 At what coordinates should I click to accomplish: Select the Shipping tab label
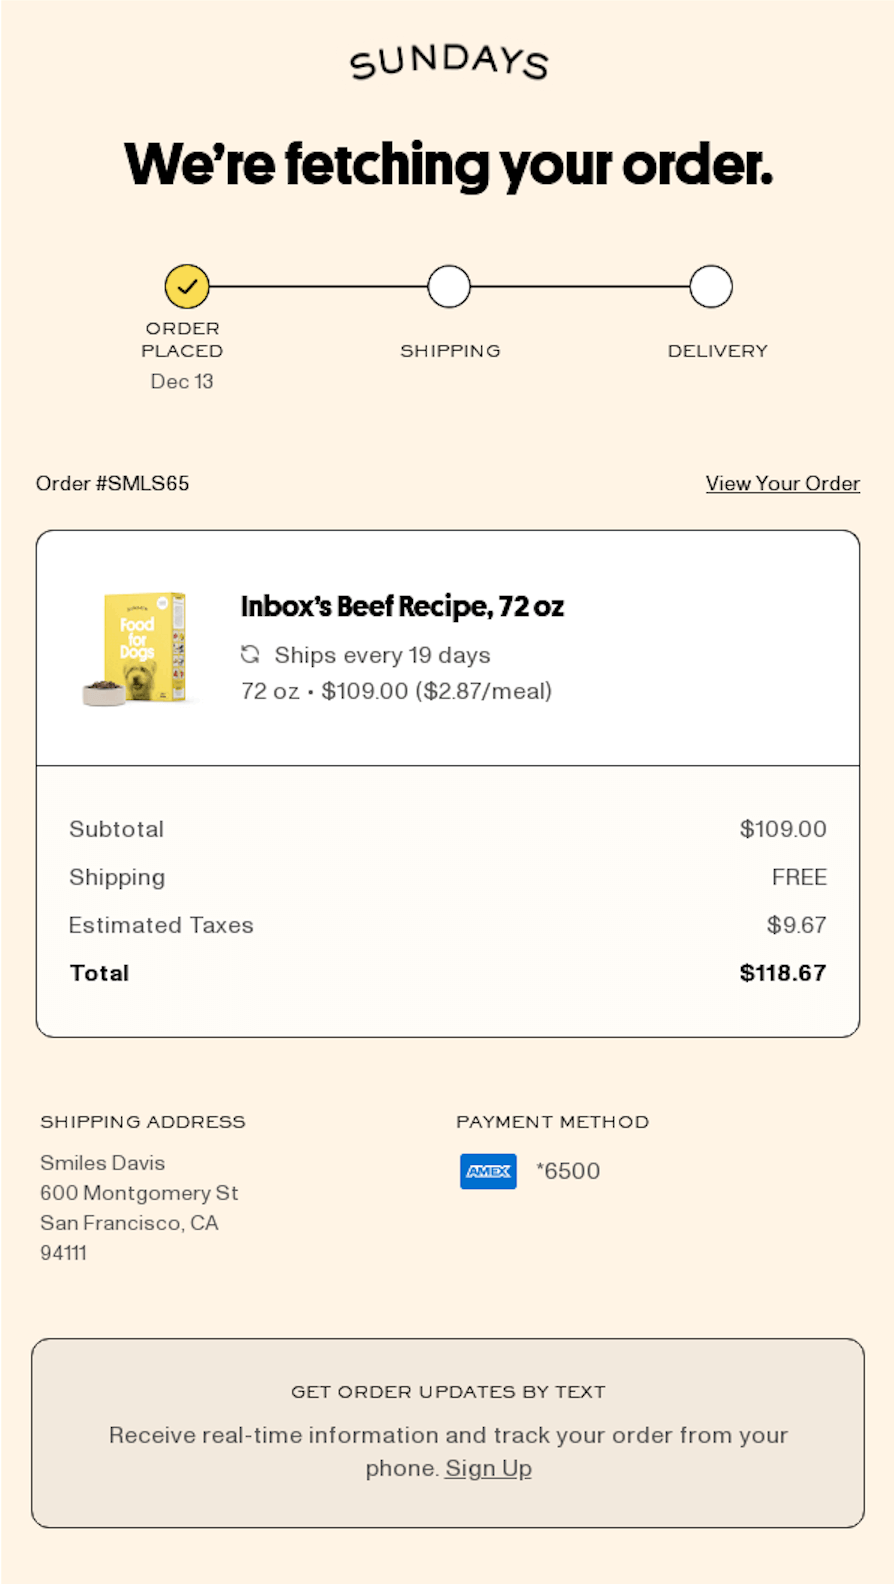[x=449, y=350]
